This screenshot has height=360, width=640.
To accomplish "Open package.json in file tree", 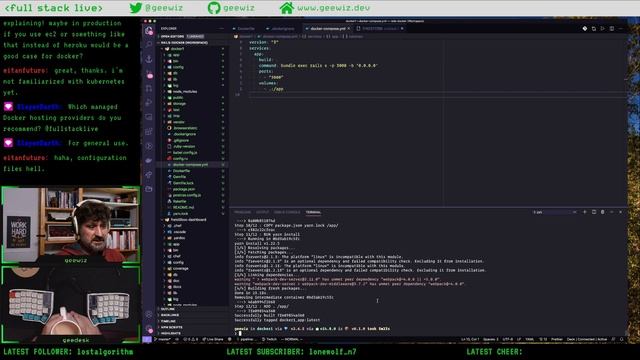I will 192,189.
